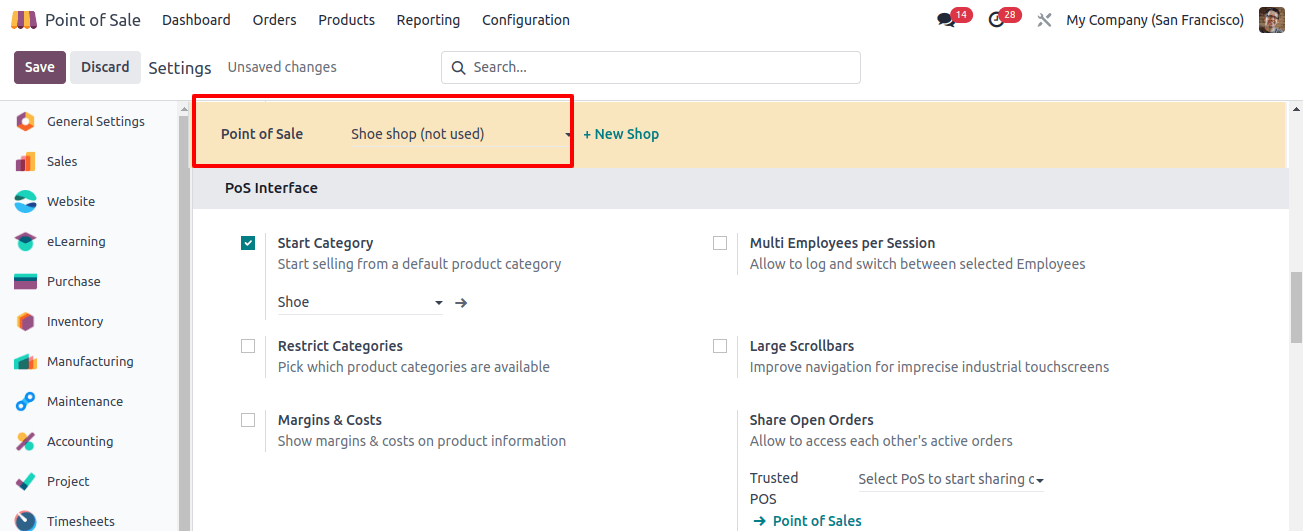Open Trusted POS sharing dropdown
This screenshot has width=1303, height=531.
coord(951,479)
